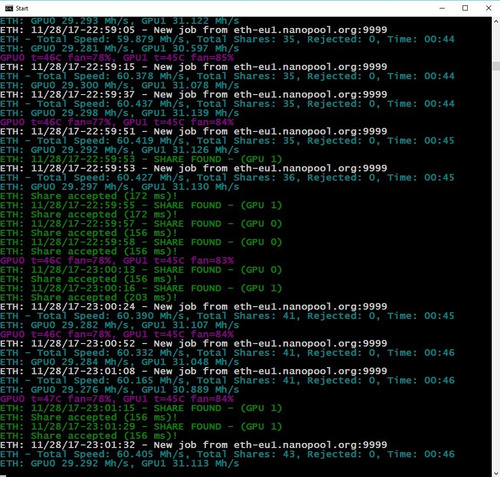Screen dimensions: 500x477
Task: Select the 23:00:52 New job line
Action: pos(194,344)
